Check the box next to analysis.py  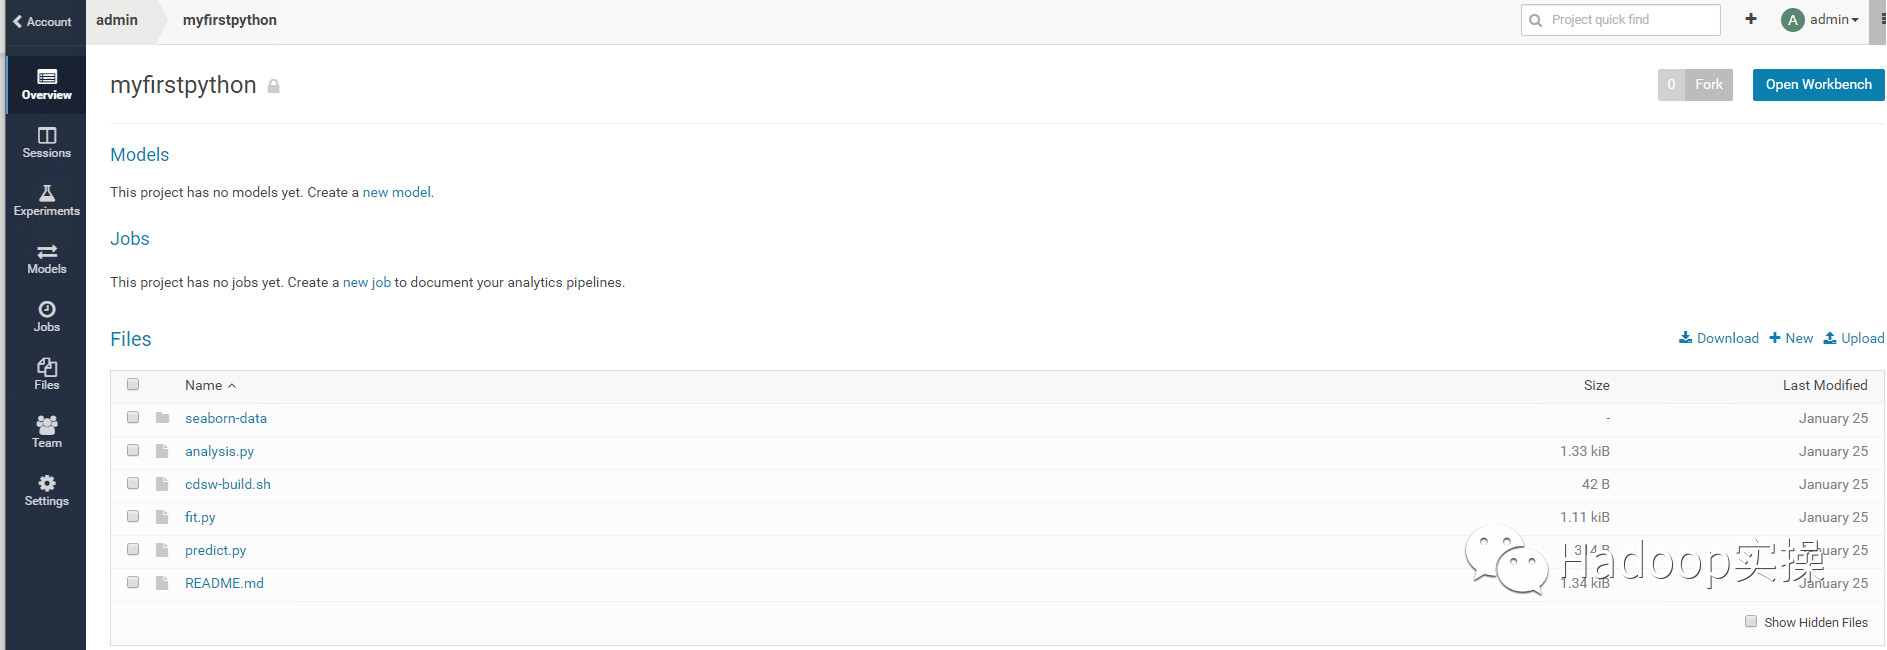133,451
